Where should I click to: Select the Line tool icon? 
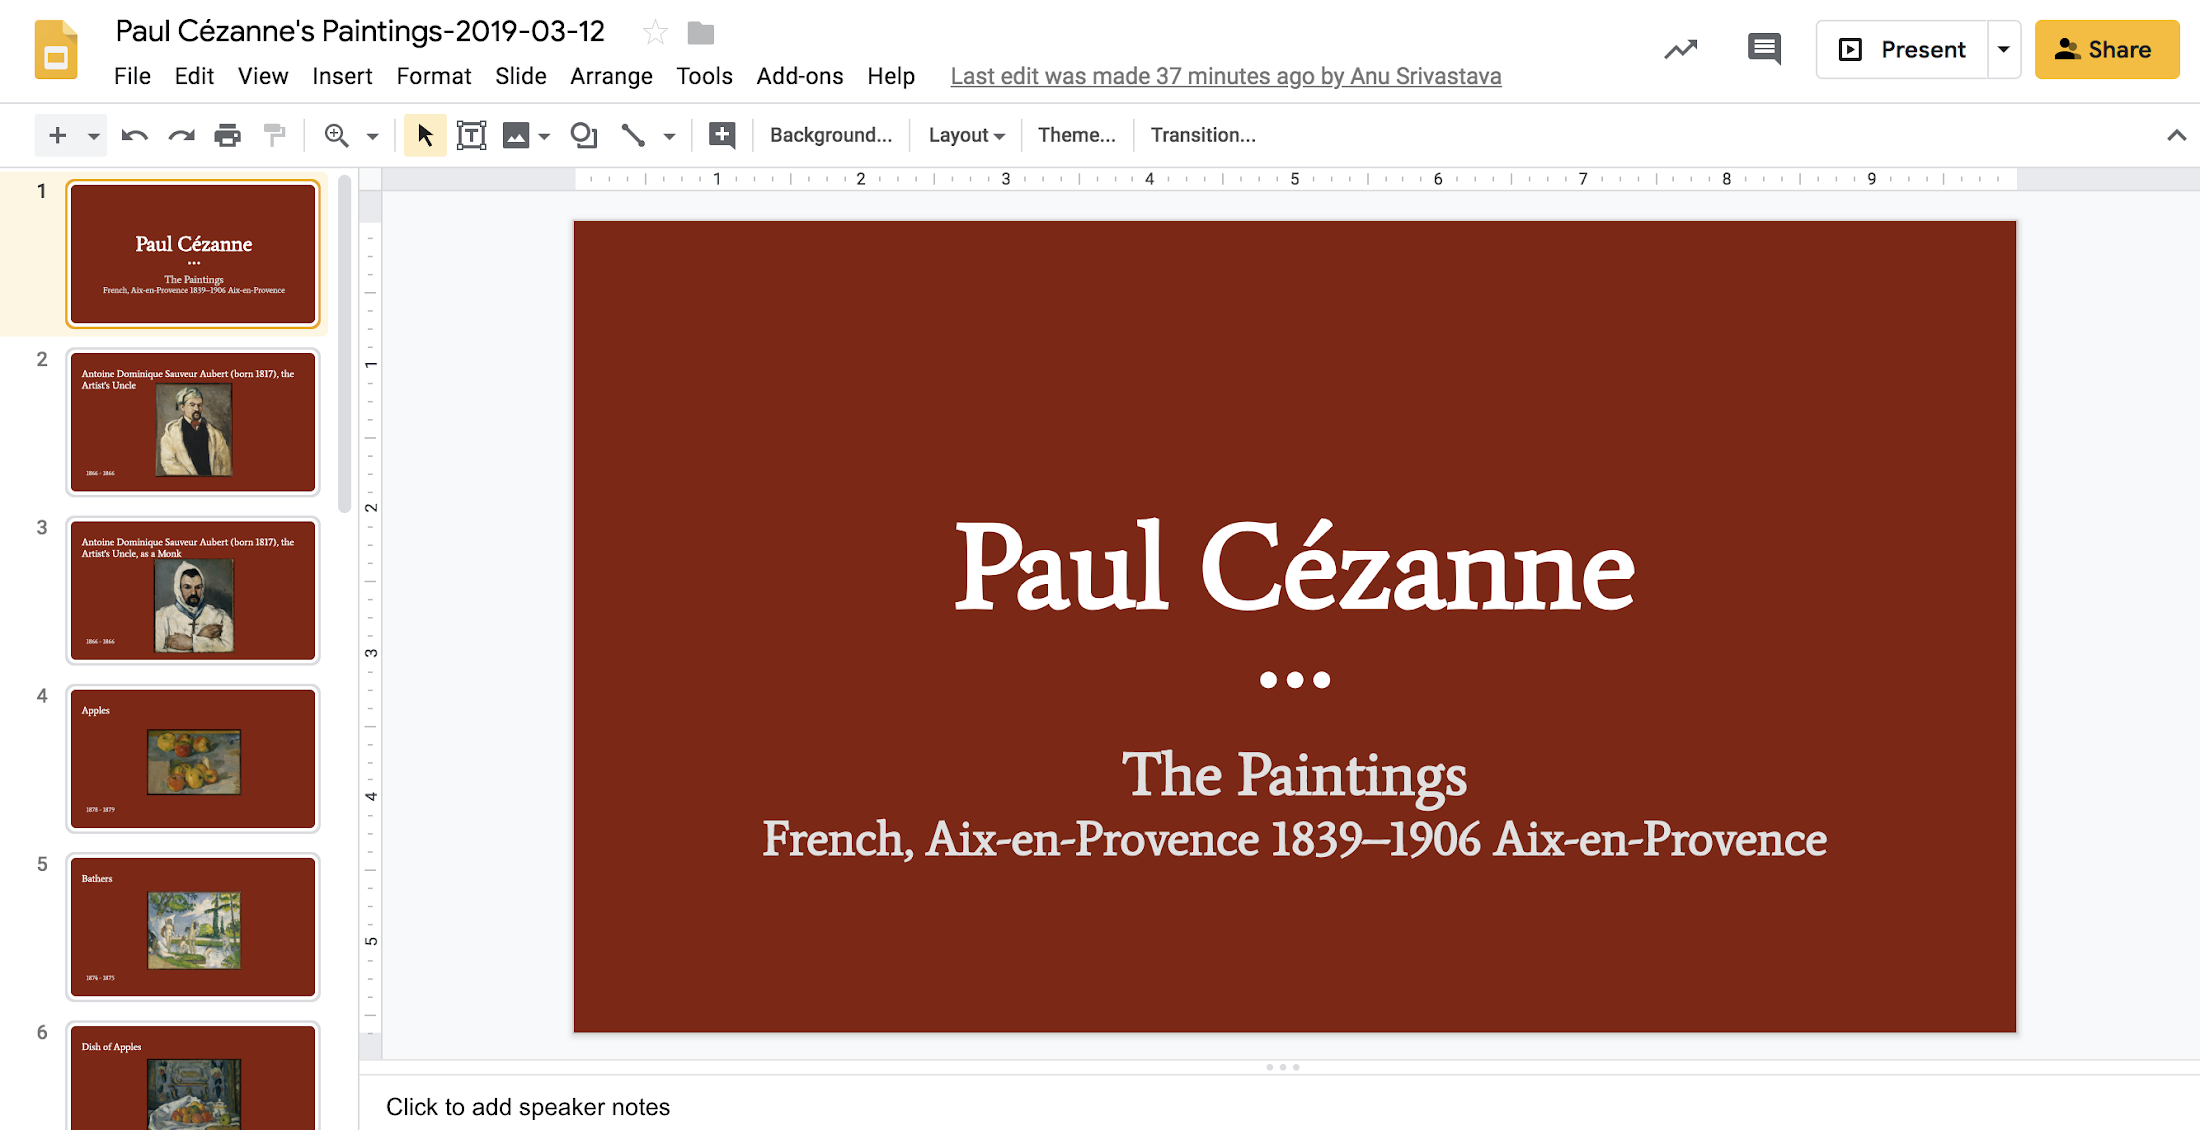[630, 134]
